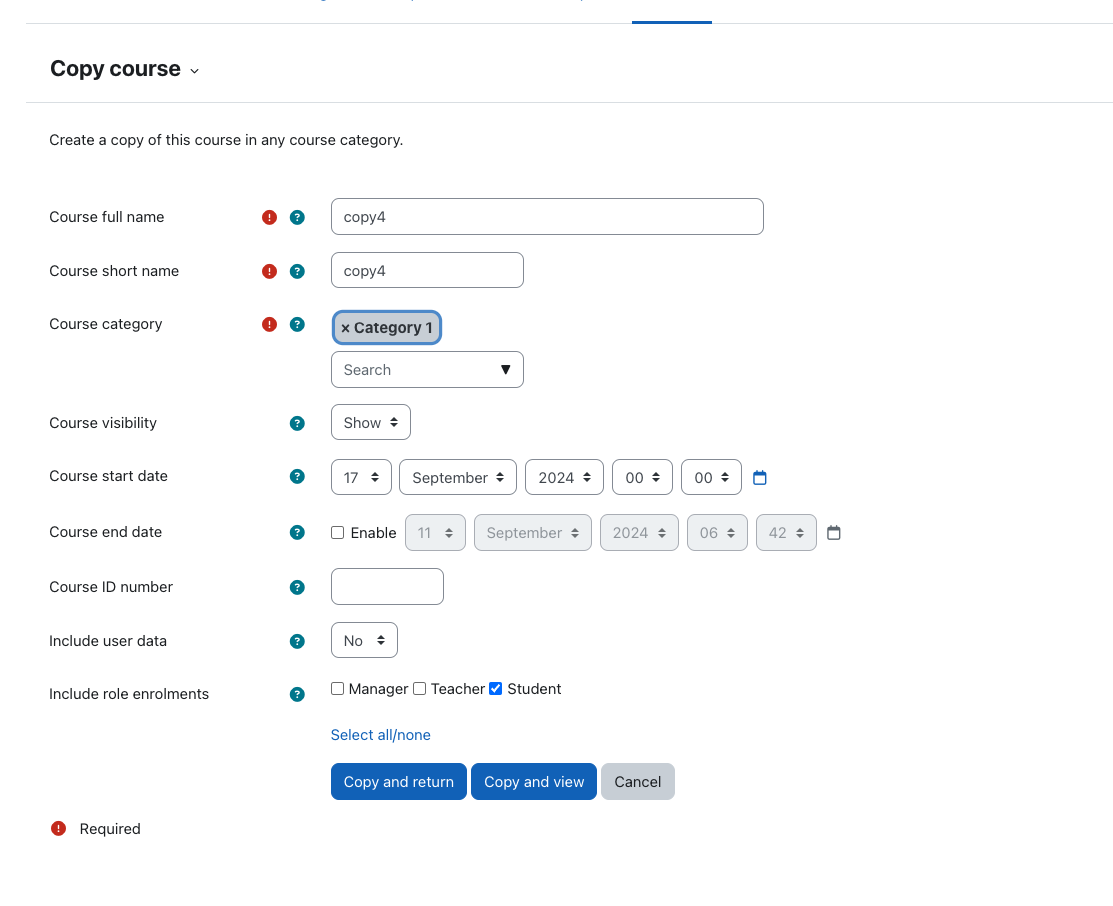1113x906 pixels.
Task: Expand the Copy course heading dropdown
Action: (194, 71)
